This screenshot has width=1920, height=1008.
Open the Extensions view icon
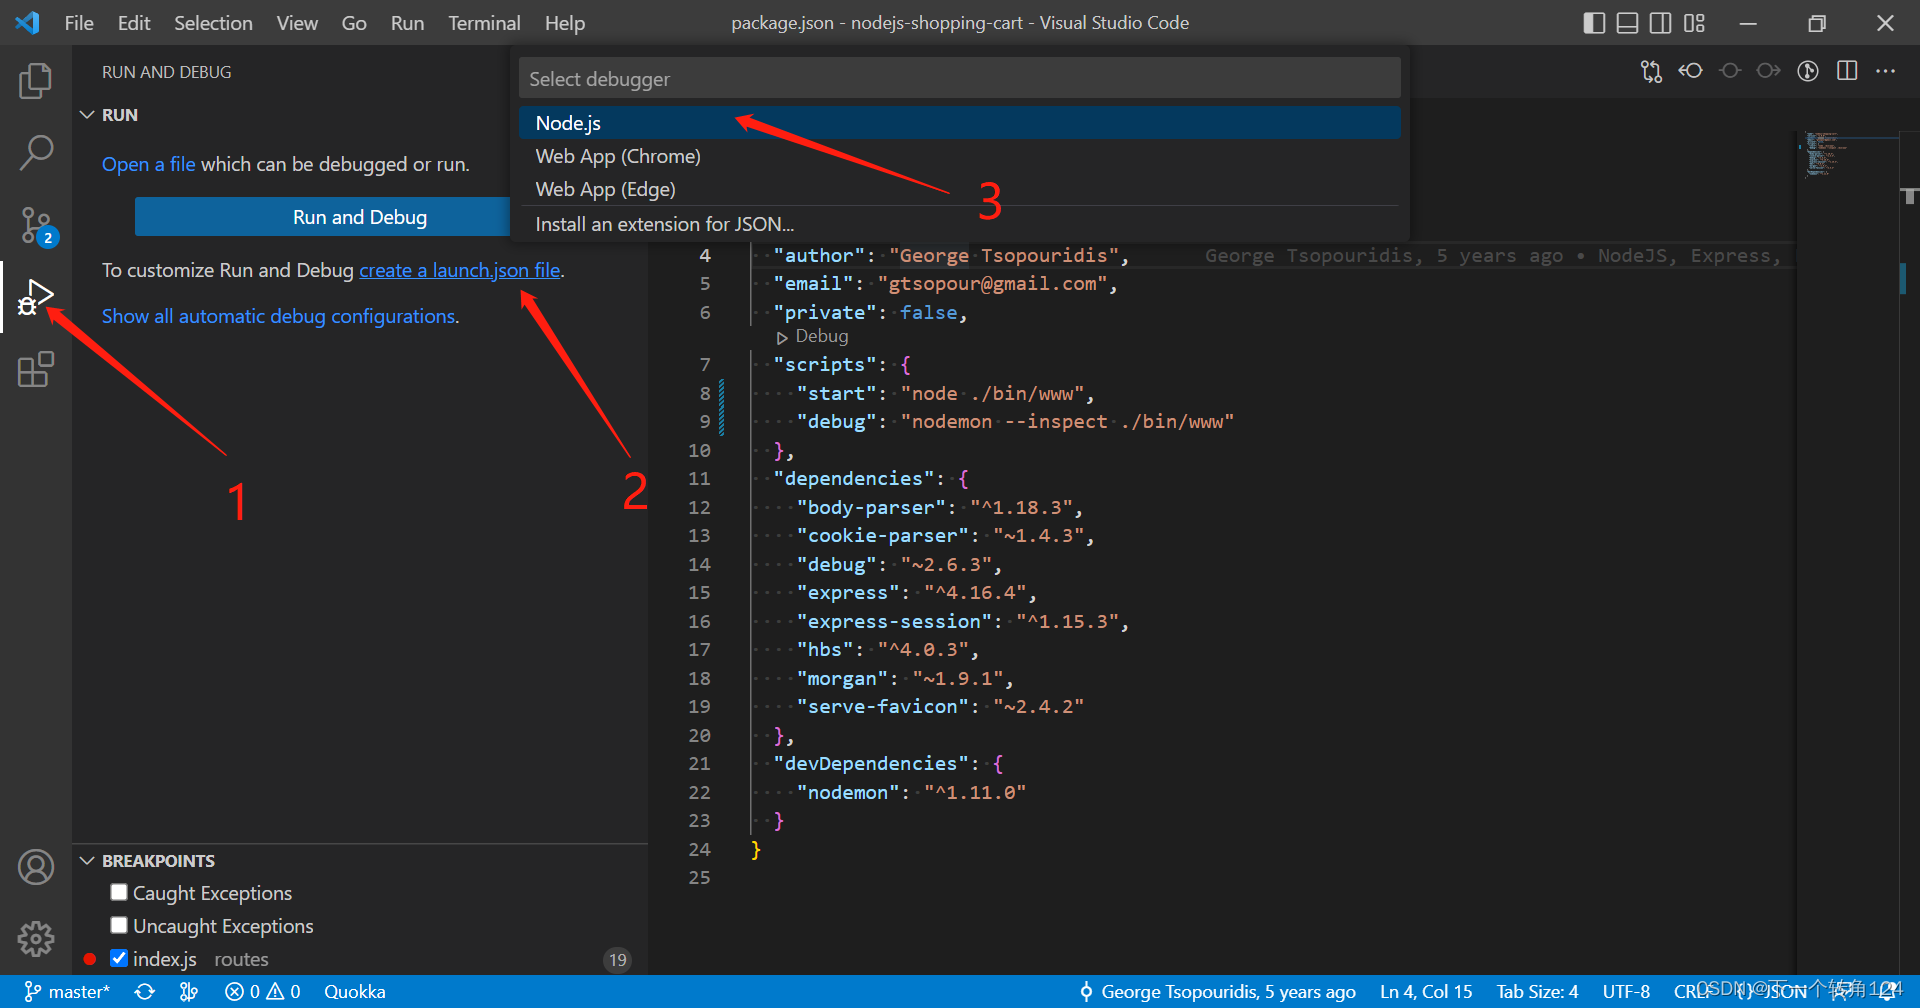[x=36, y=369]
